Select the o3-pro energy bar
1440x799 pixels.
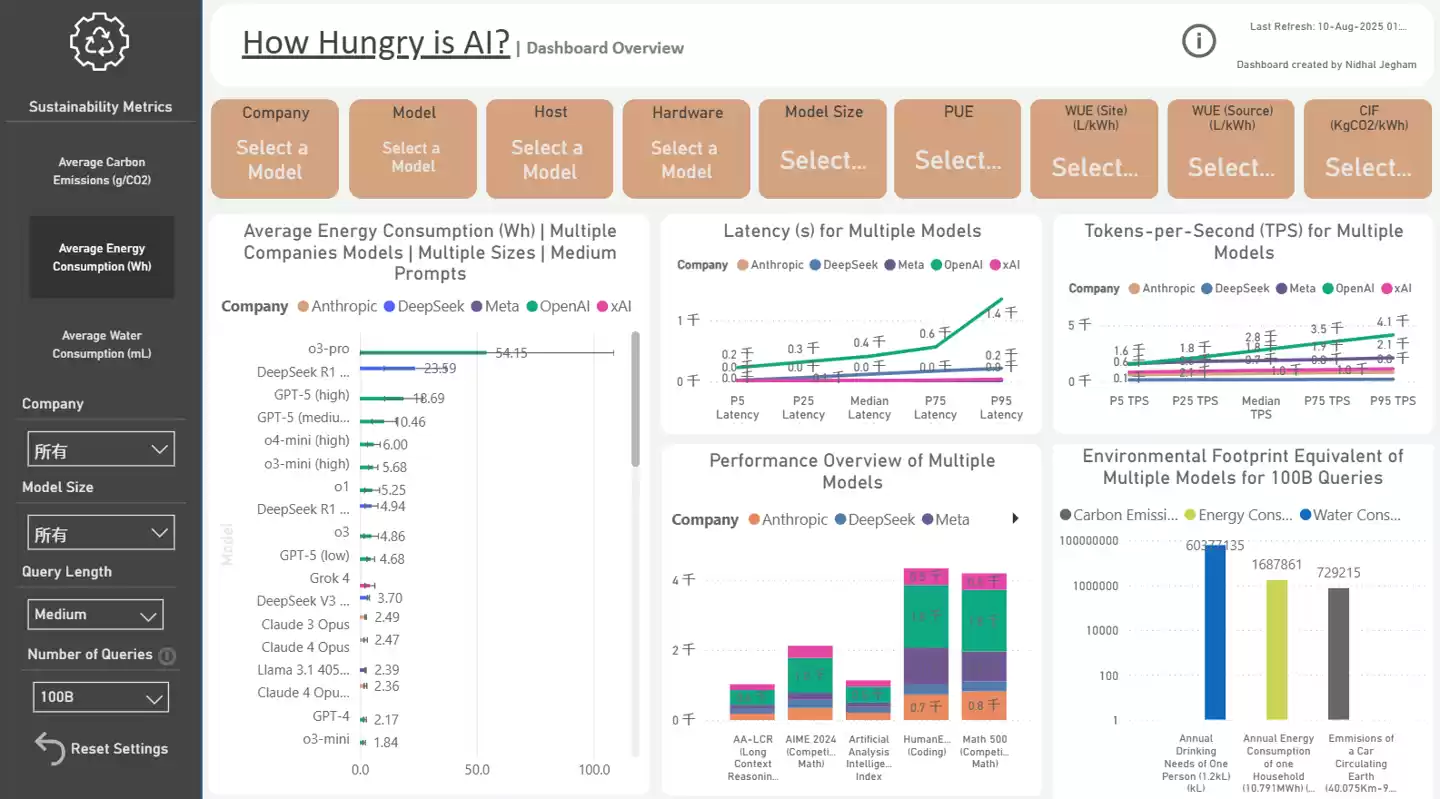[x=422, y=352]
